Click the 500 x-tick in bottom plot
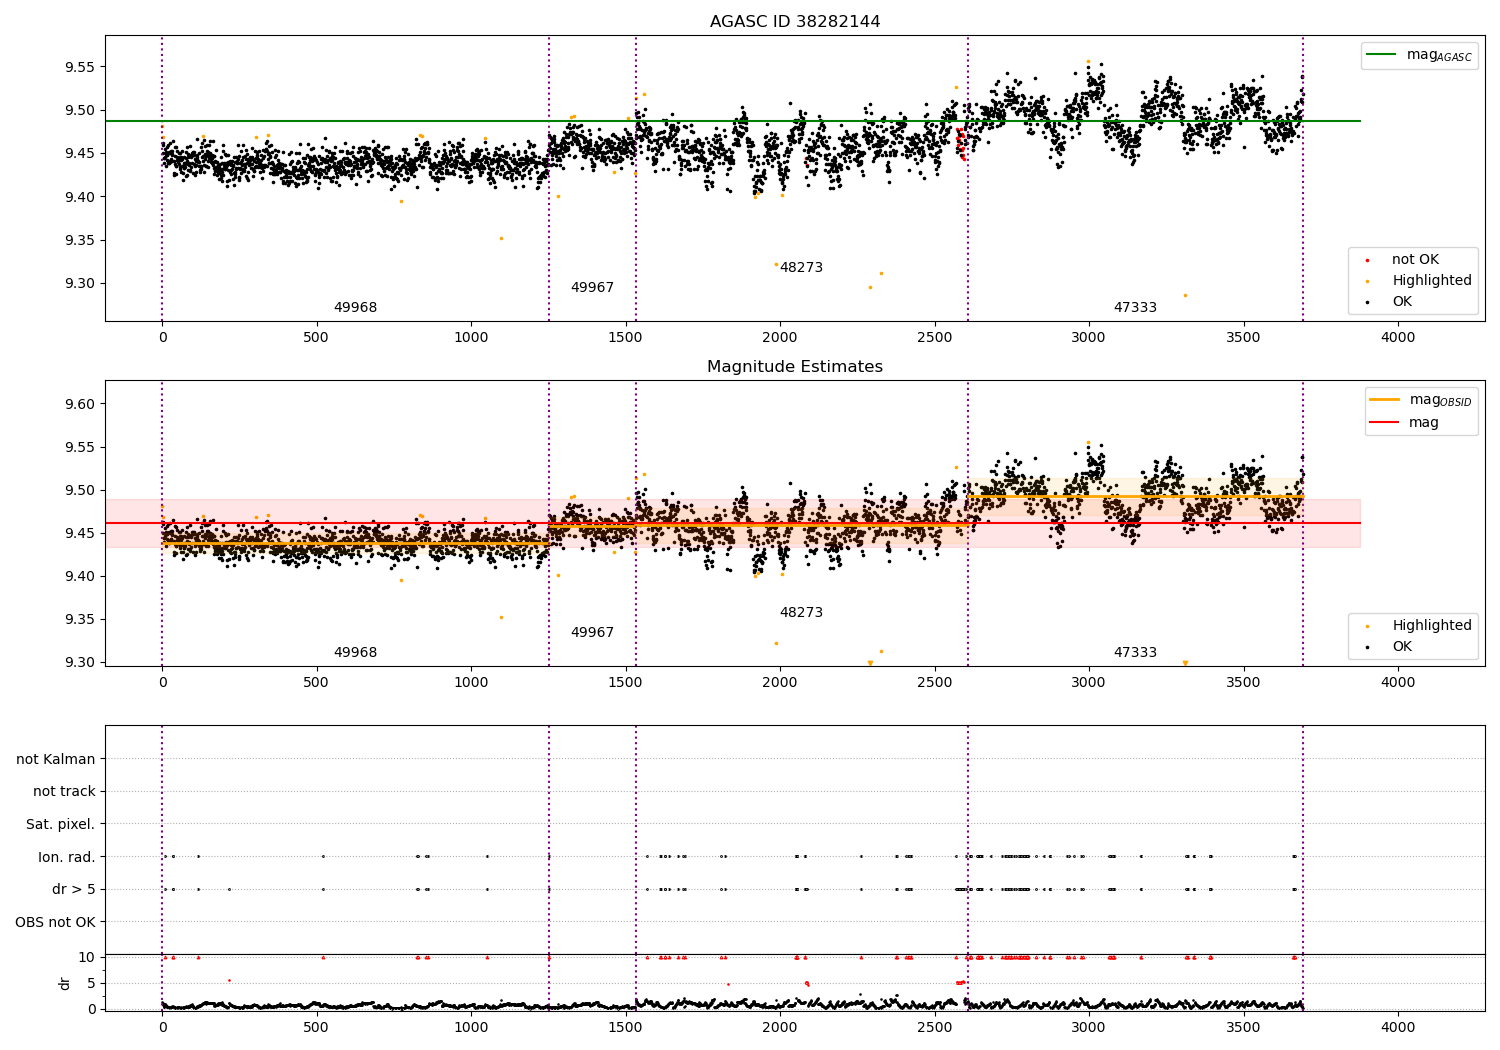The height and width of the screenshot is (1050, 1500). click(x=316, y=1027)
